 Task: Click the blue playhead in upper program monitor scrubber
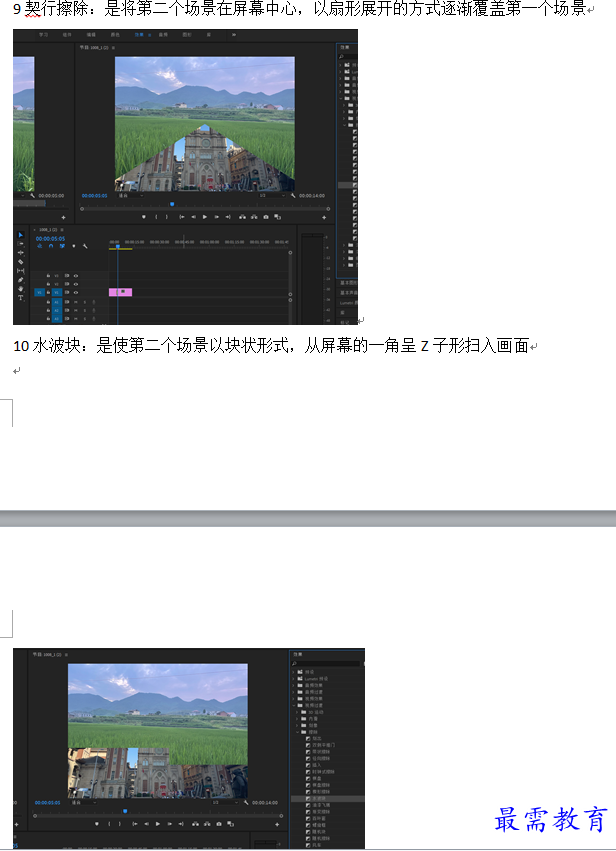172,205
